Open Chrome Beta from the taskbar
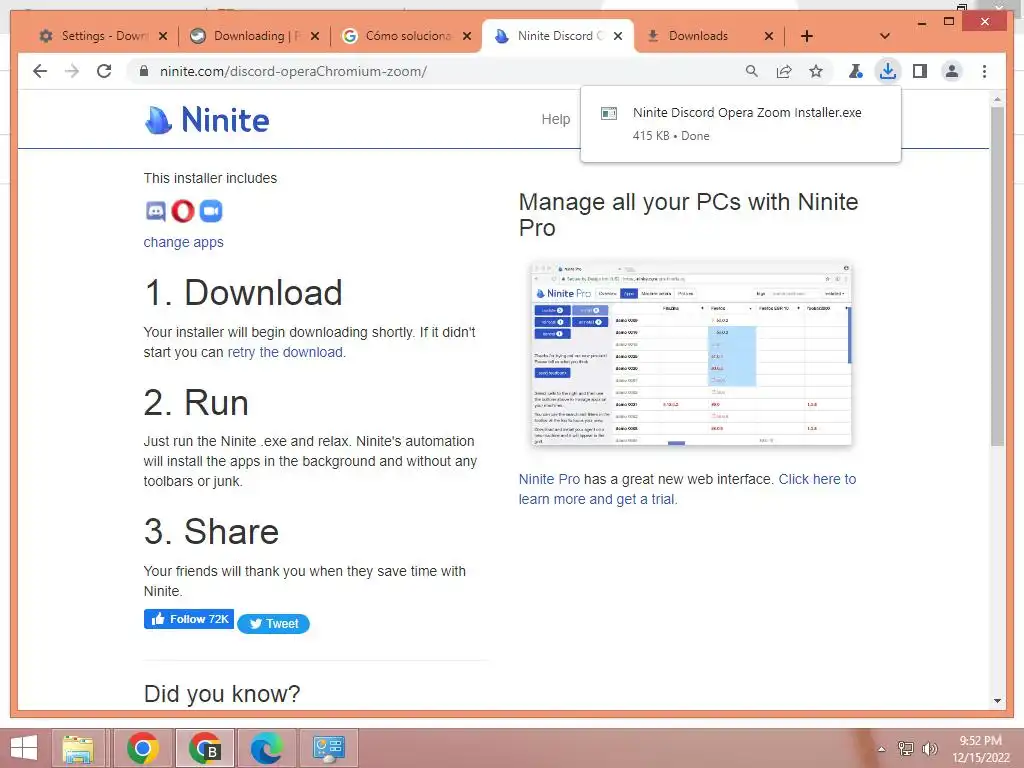 [204, 748]
